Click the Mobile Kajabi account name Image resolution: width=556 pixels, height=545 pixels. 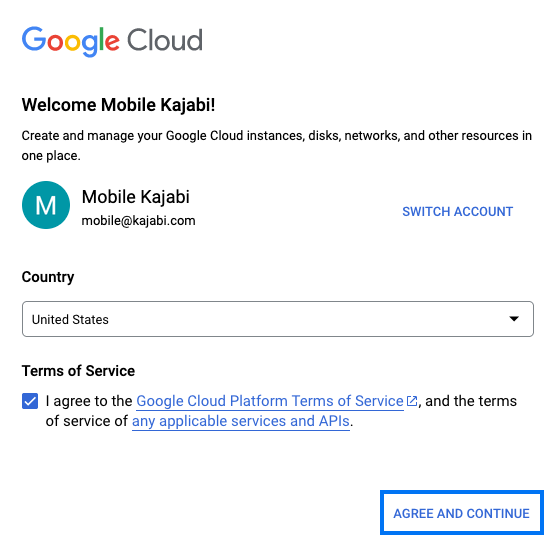(x=135, y=197)
